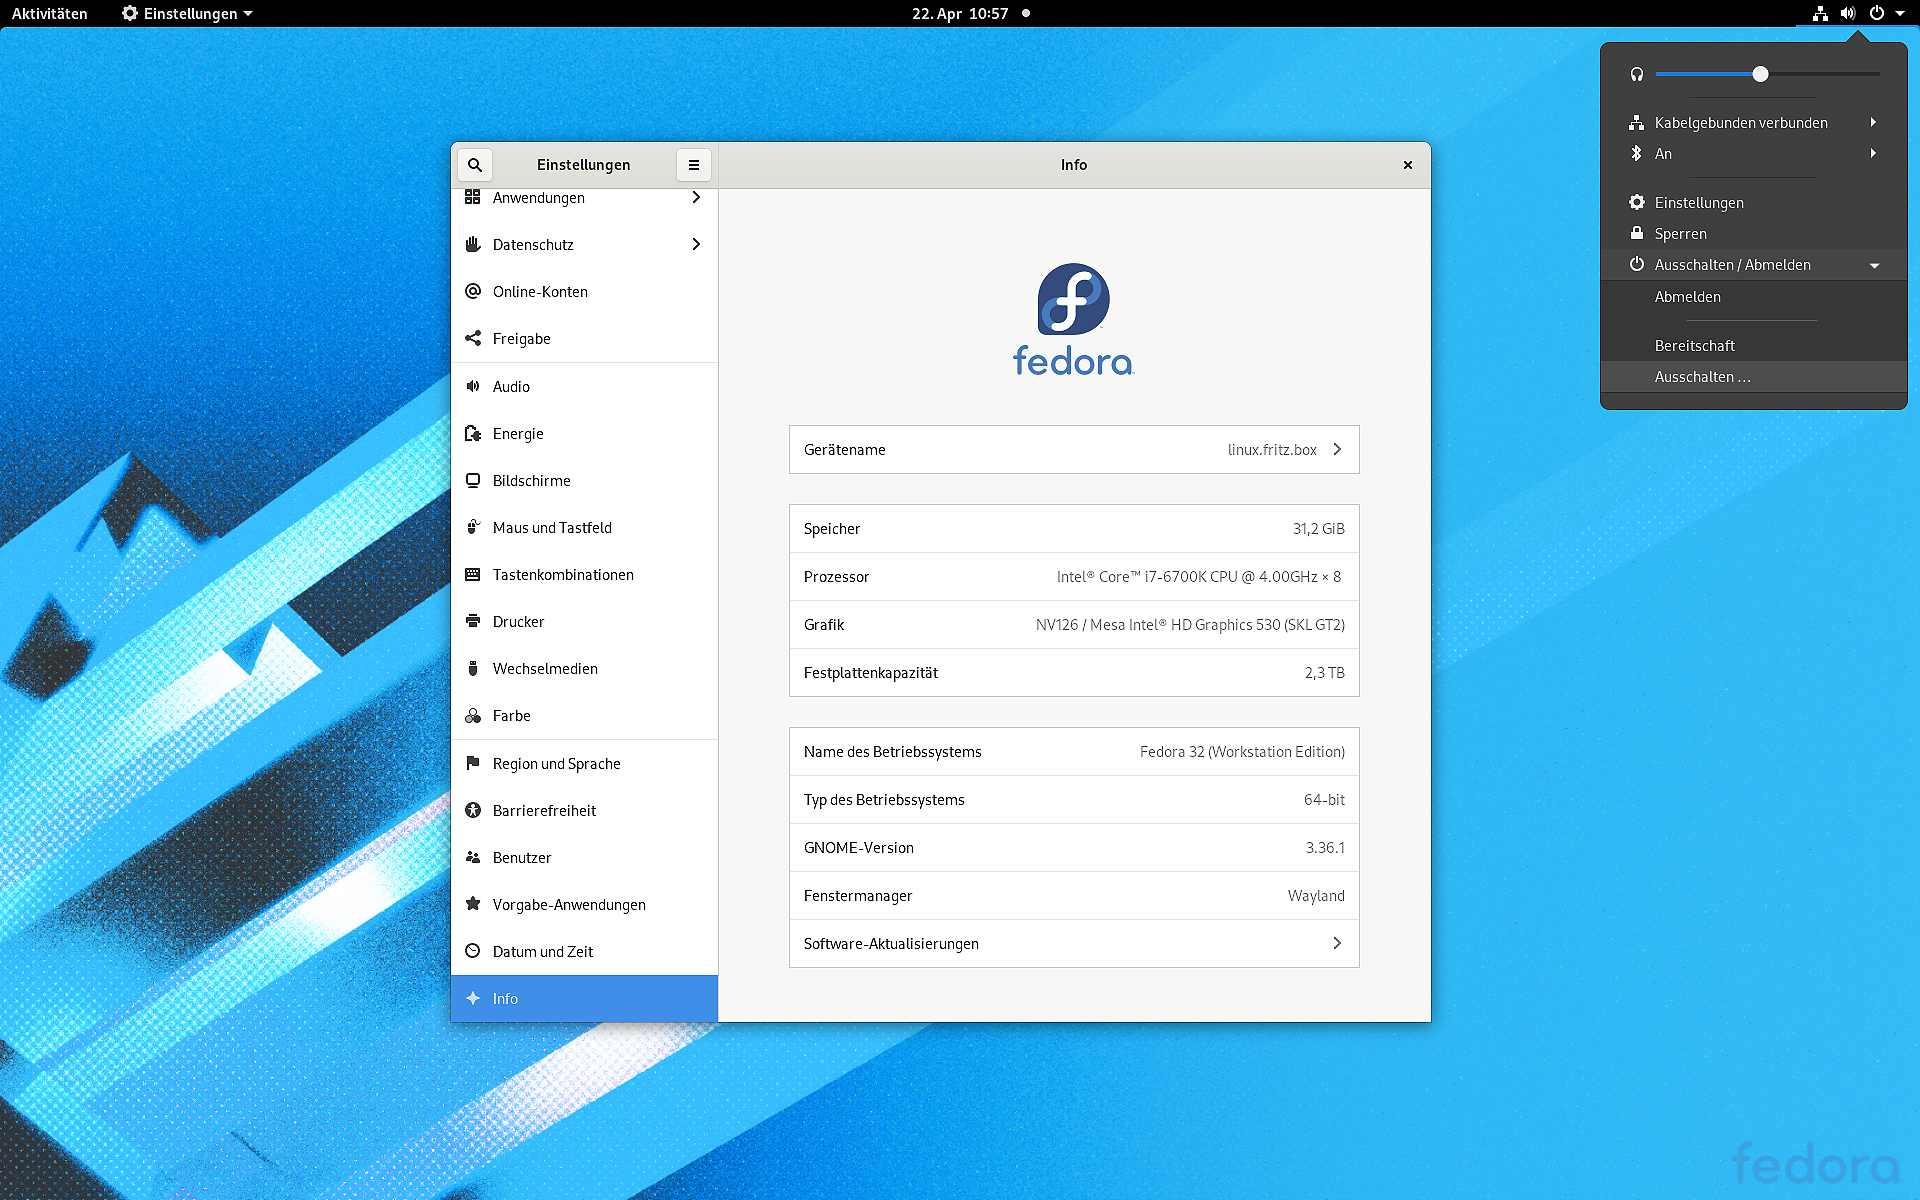Screen dimensions: 1920x1200
Task: Edit the Gerätename row linux.fritz.box
Action: tap(1073, 449)
